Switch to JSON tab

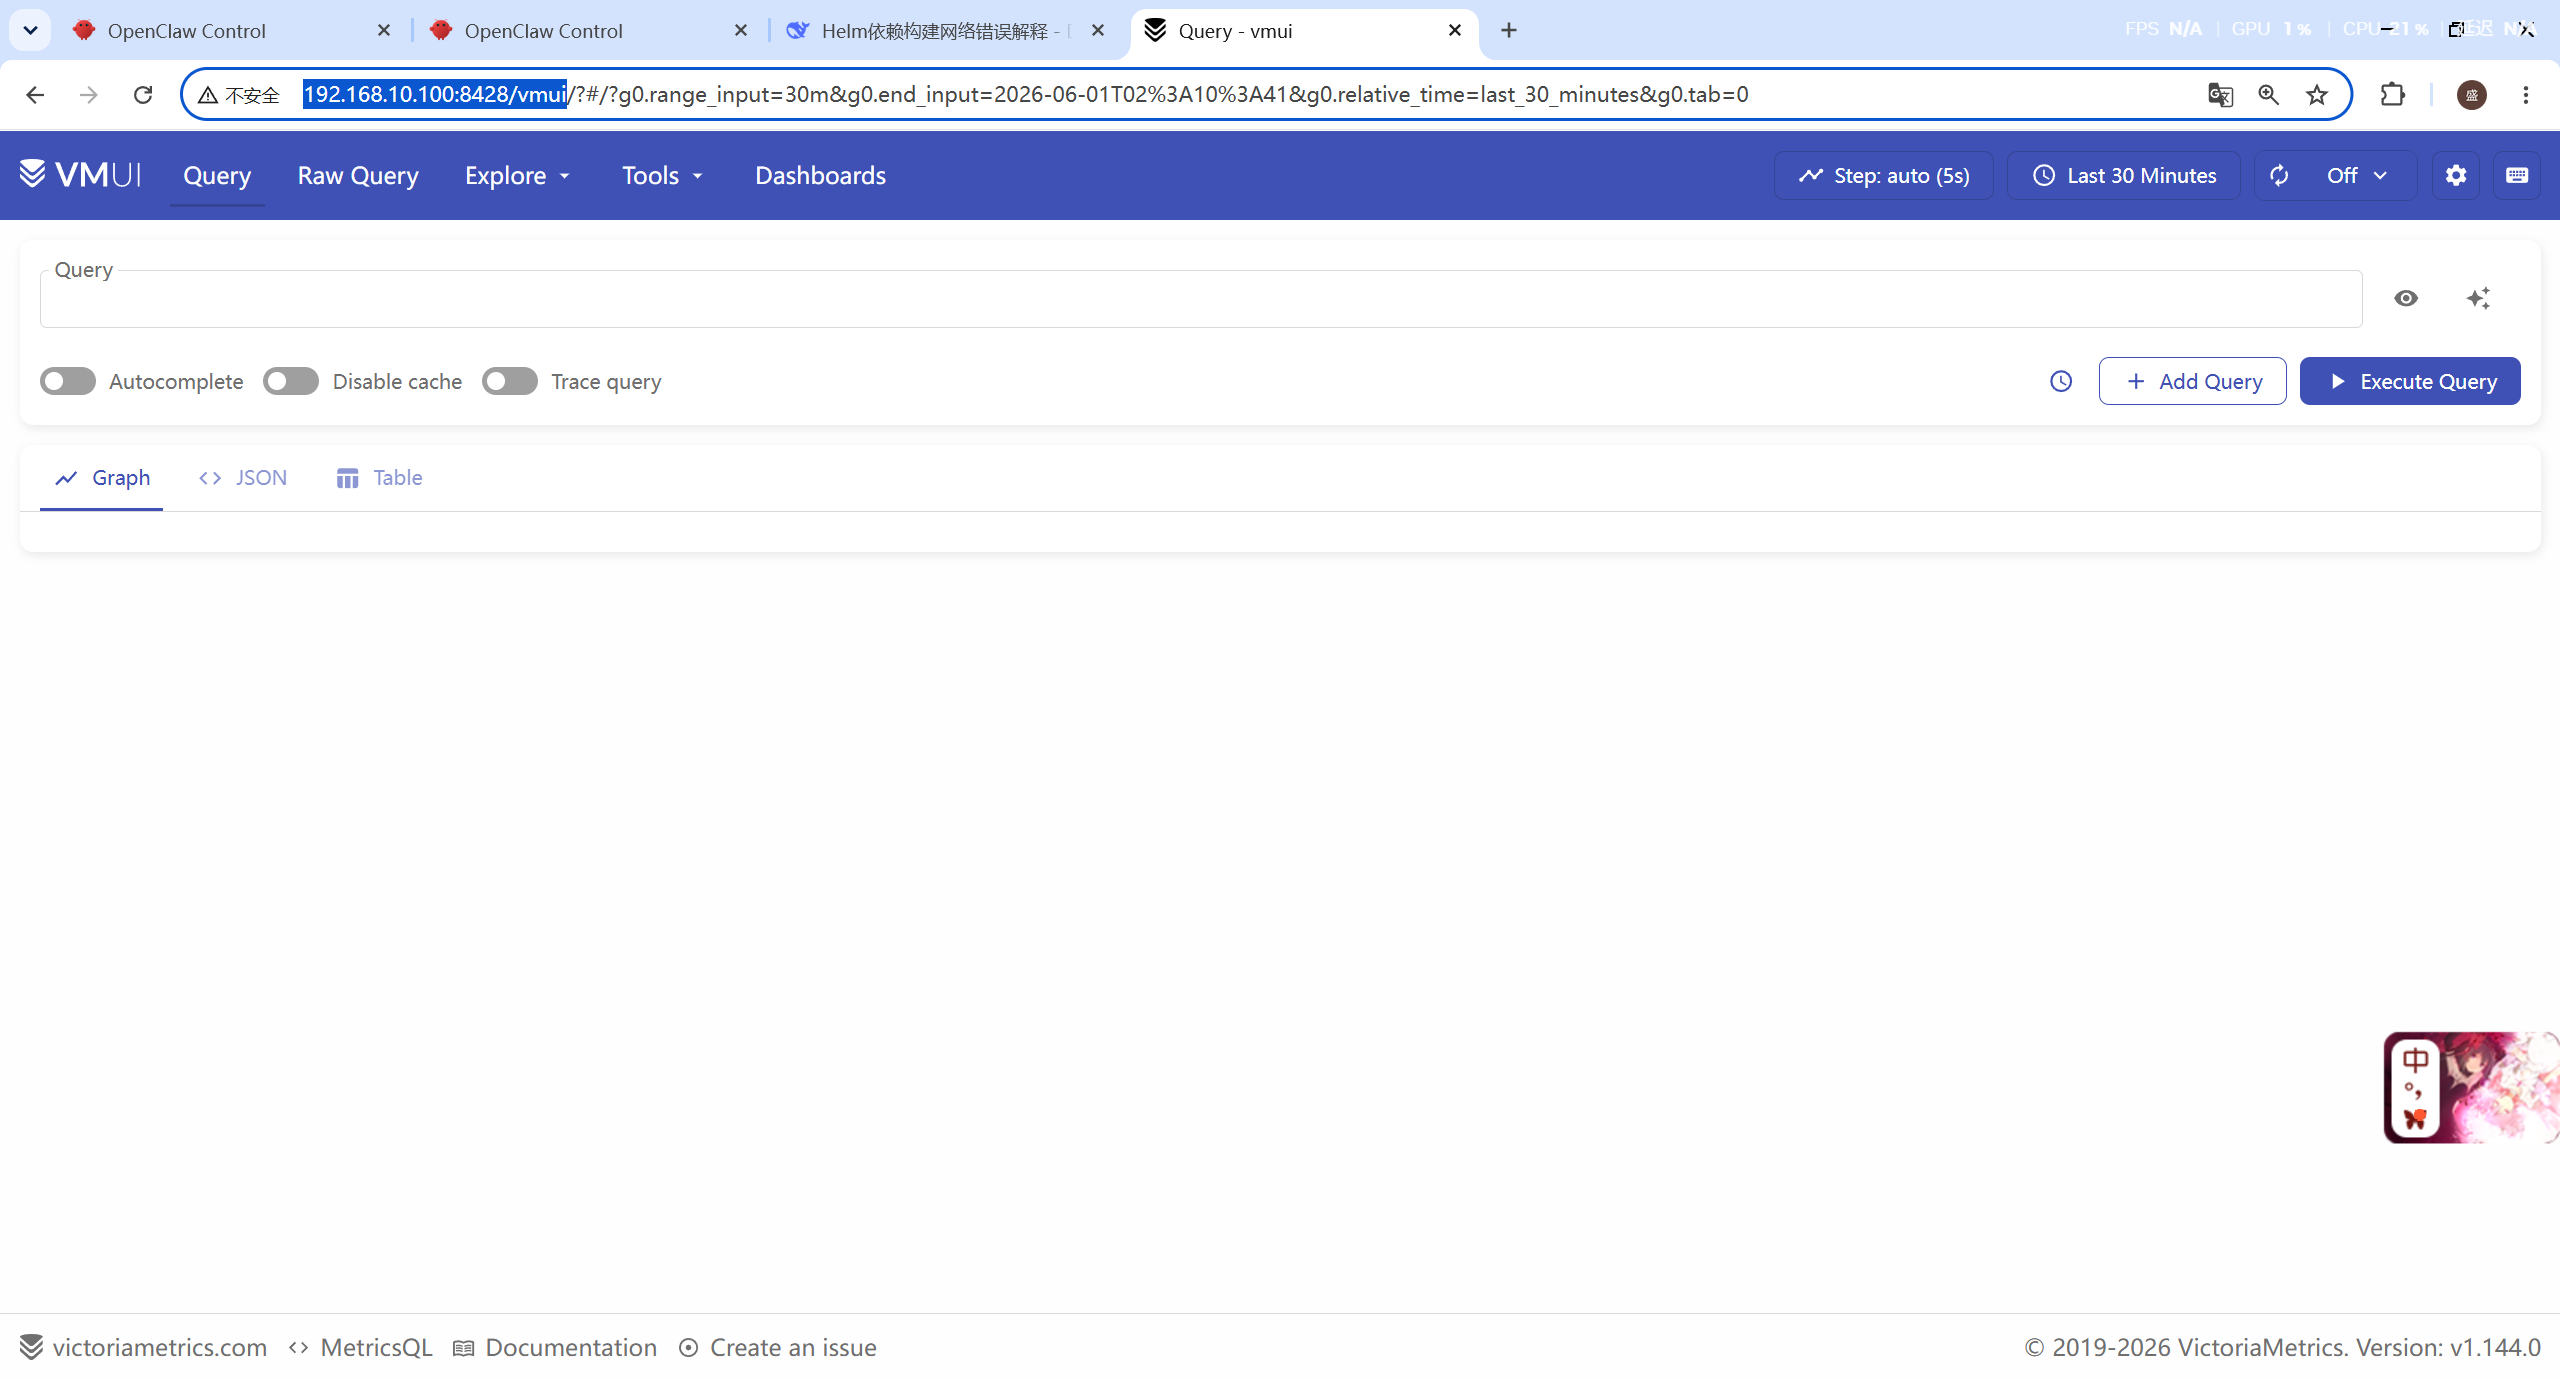point(243,478)
